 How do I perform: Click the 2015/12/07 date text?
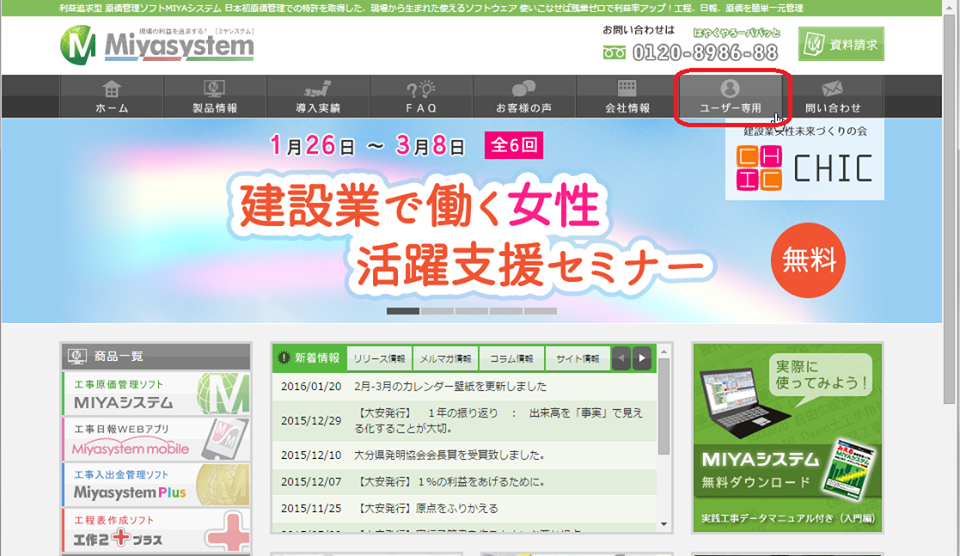pyautogui.click(x=311, y=482)
